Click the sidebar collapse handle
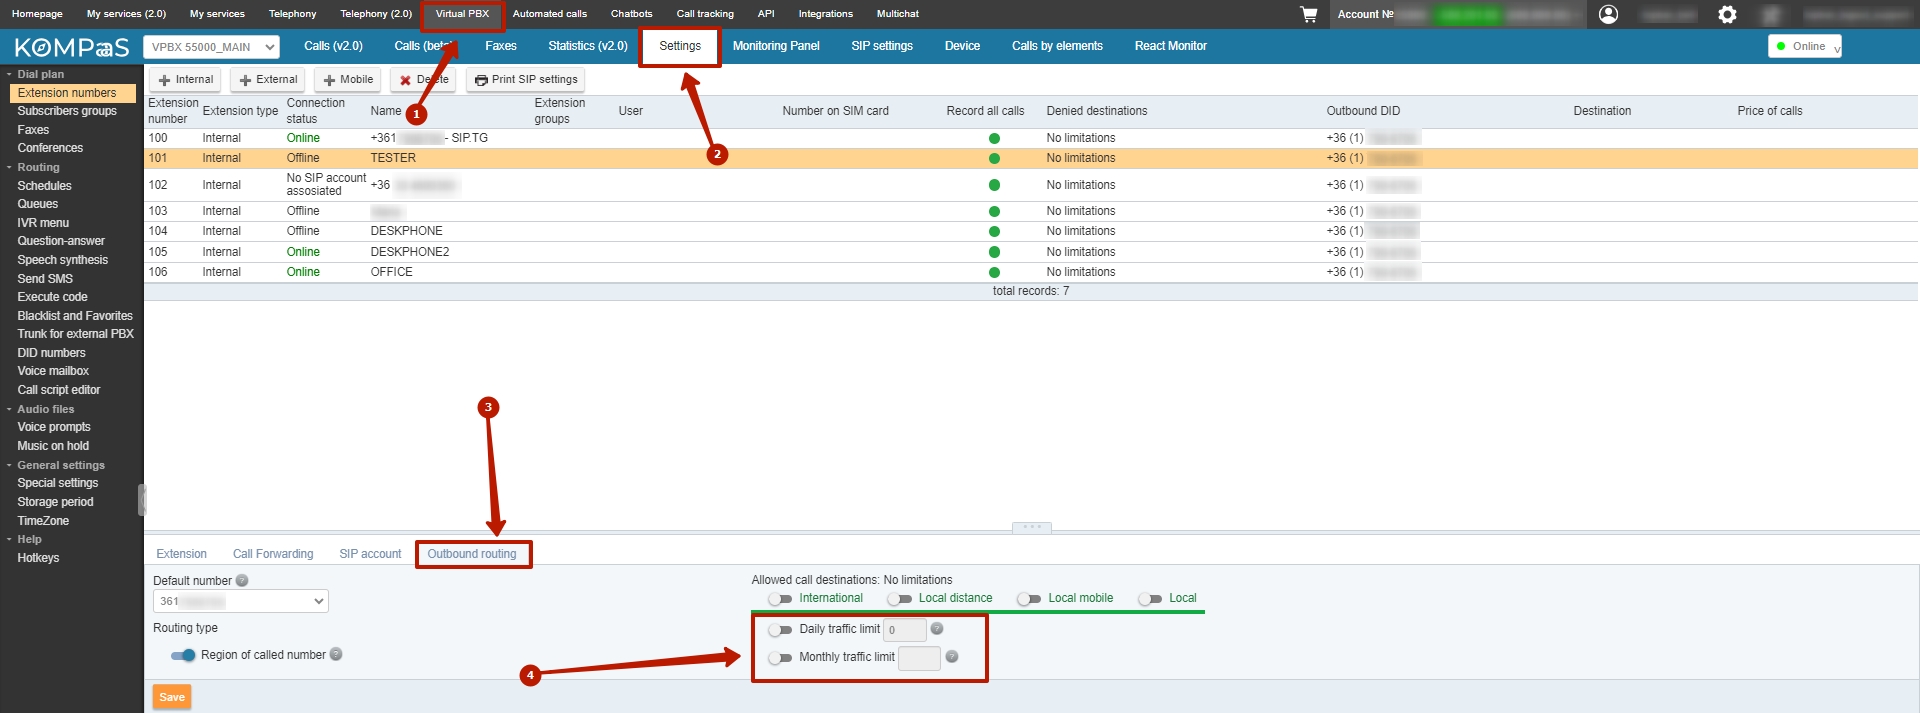 pos(142,500)
